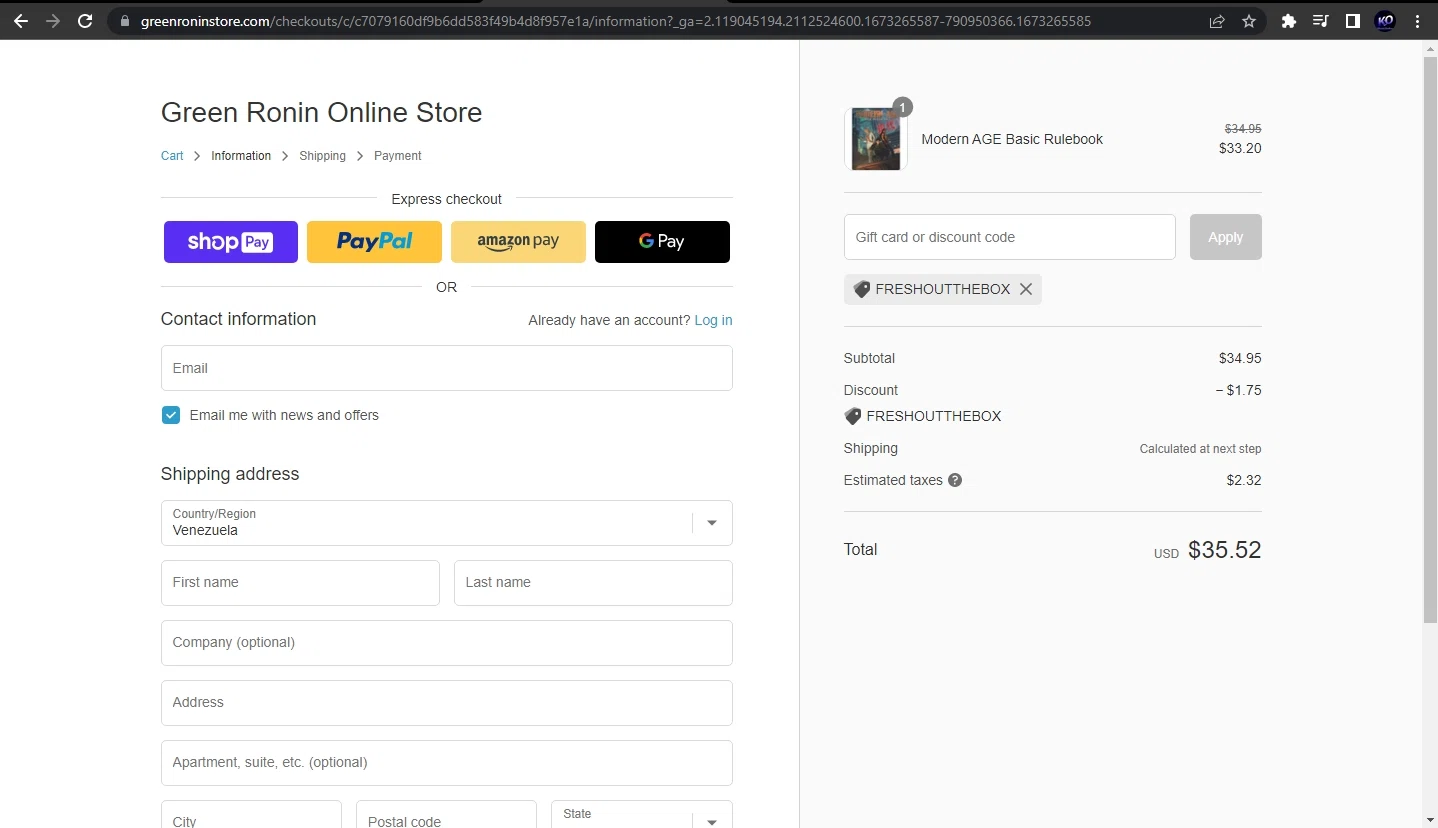Click the total amount $35.52
Screen dimensions: 1438x828
(1225, 550)
